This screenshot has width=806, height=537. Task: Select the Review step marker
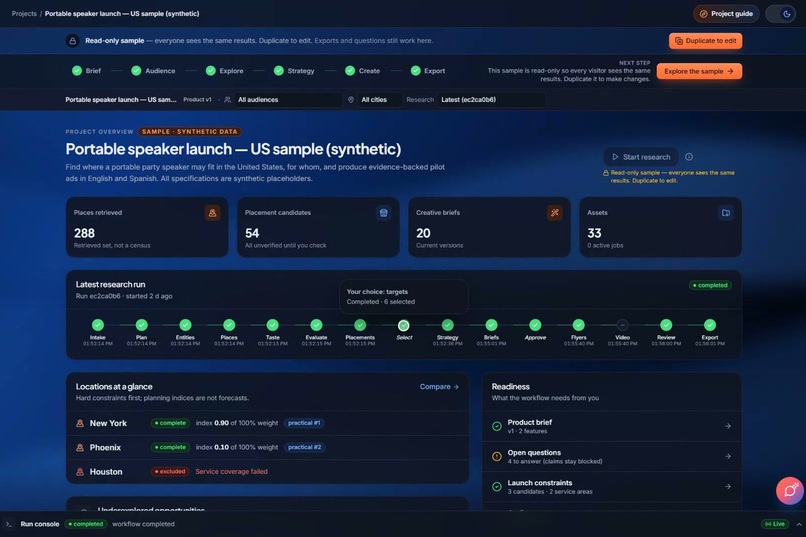click(x=666, y=325)
